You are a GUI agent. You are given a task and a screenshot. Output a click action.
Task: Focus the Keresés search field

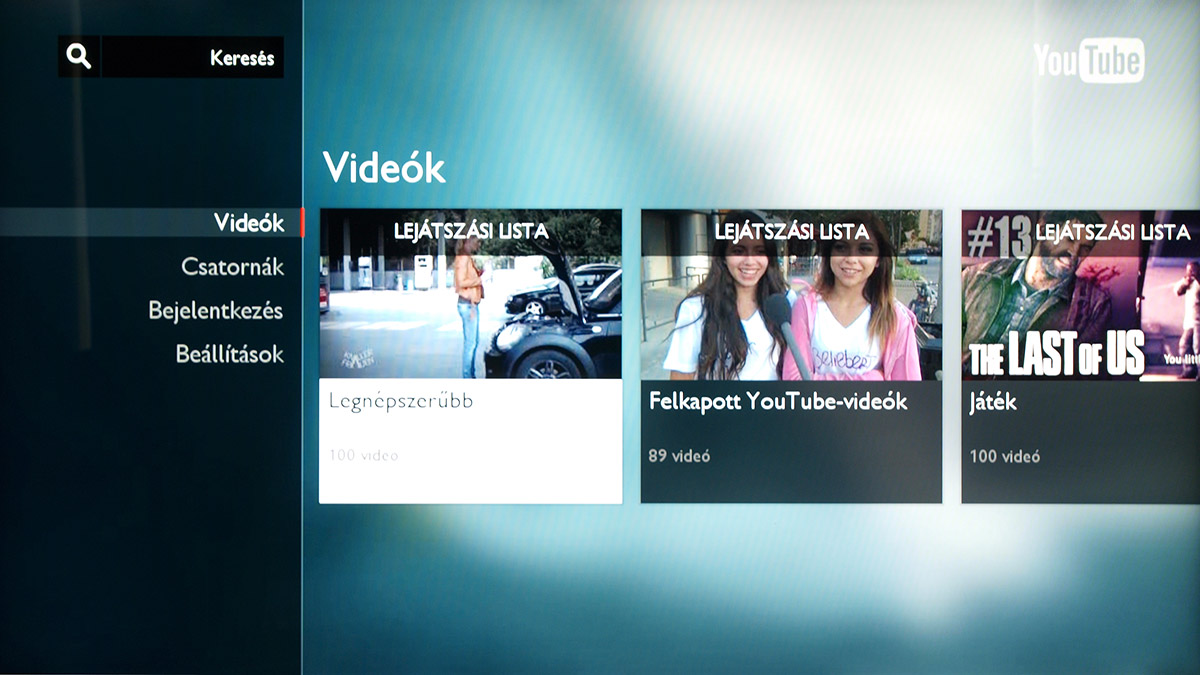click(x=193, y=58)
